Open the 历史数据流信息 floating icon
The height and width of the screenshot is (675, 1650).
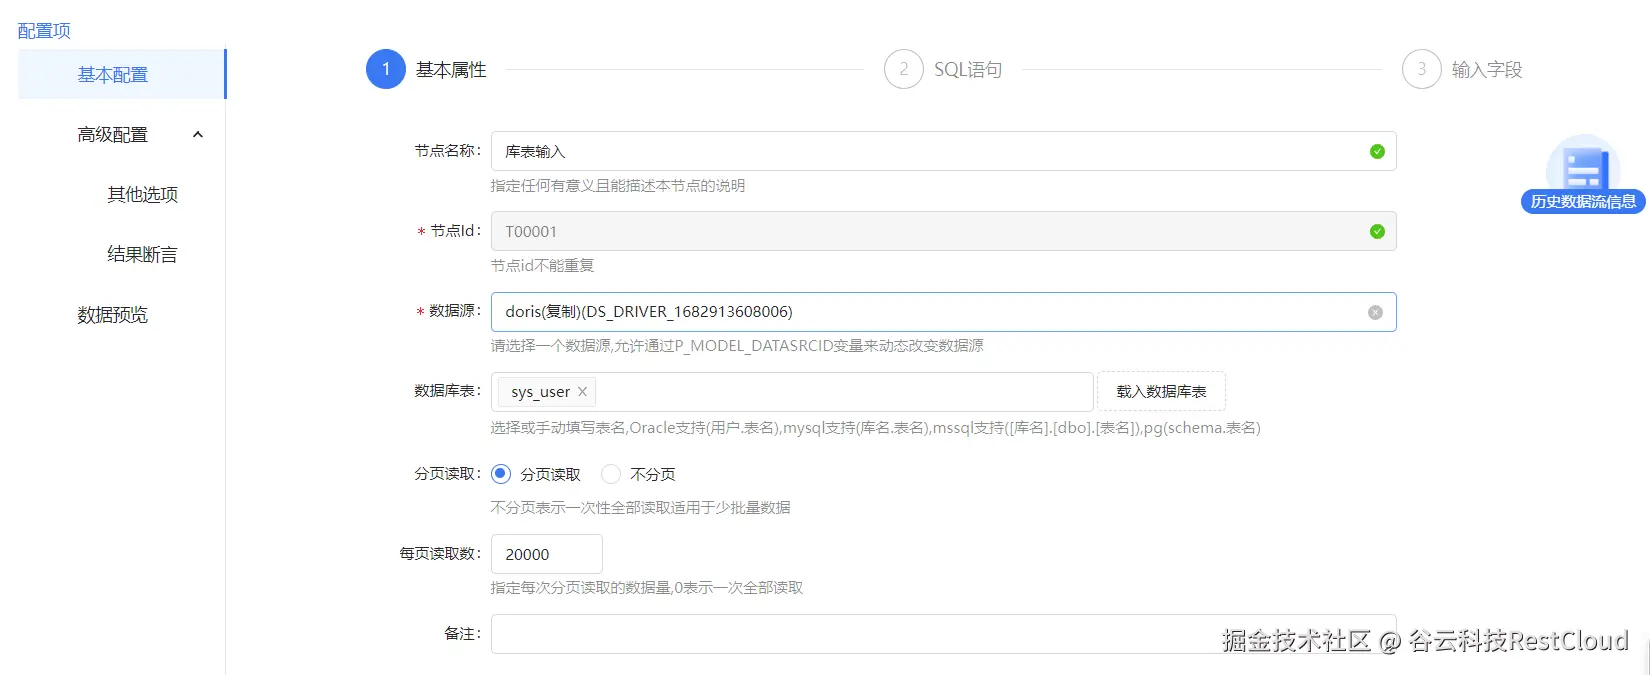[1583, 175]
